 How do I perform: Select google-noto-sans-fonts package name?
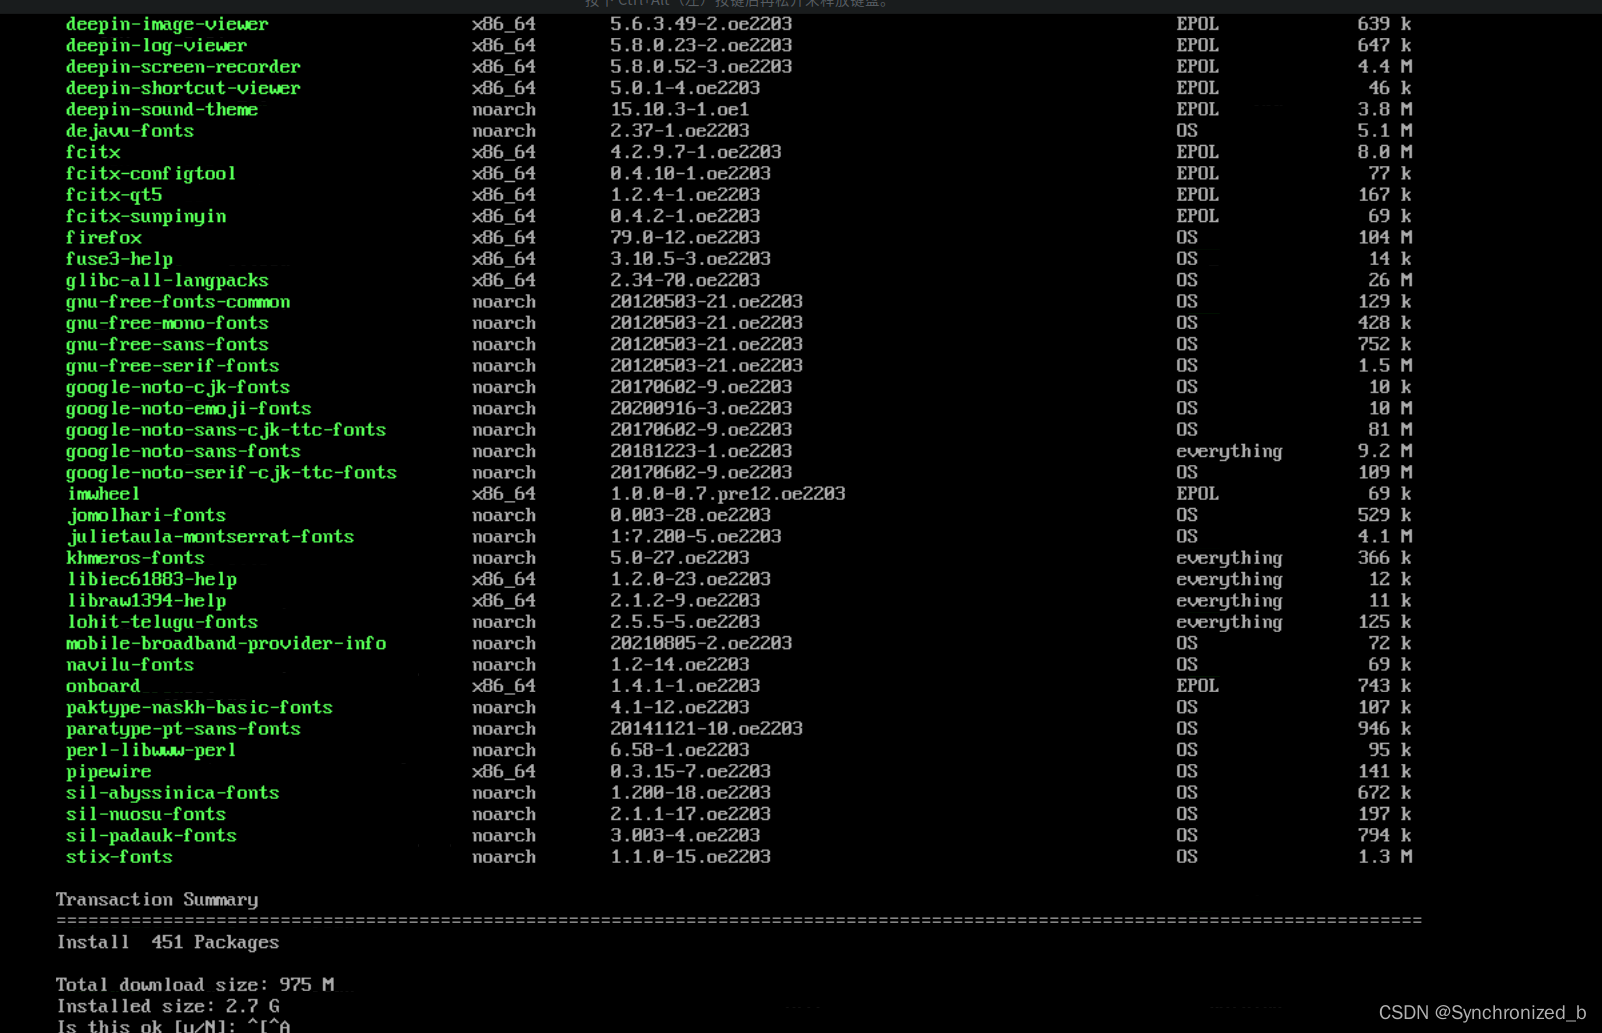[x=183, y=451]
